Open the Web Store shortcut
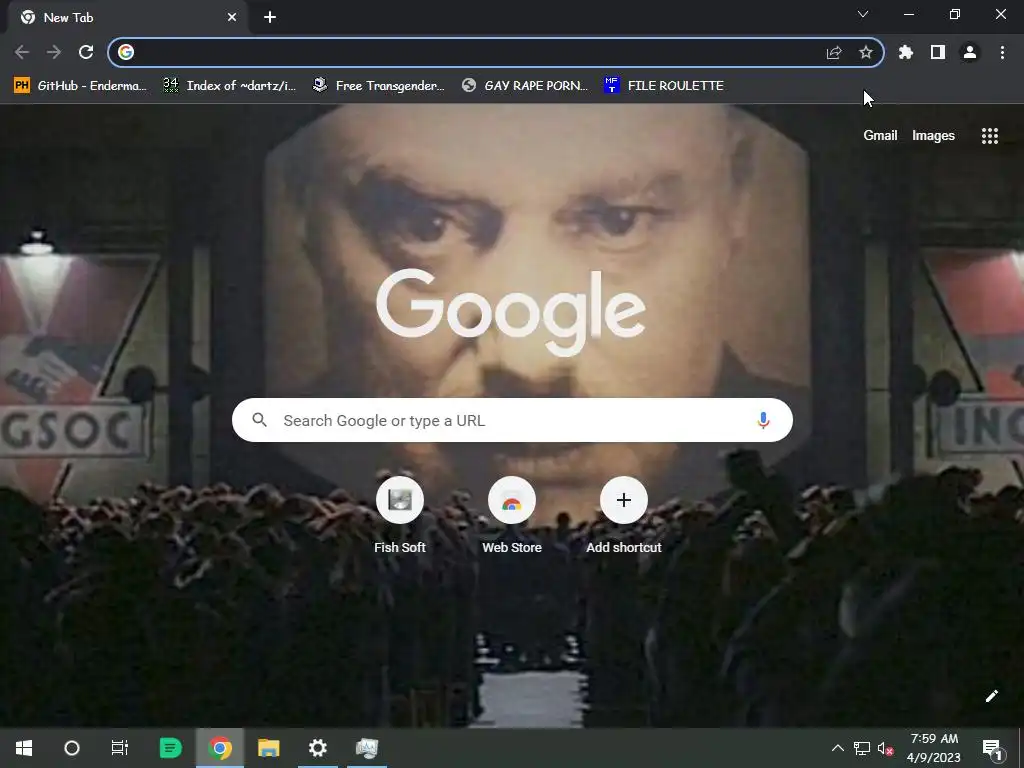 [512, 516]
